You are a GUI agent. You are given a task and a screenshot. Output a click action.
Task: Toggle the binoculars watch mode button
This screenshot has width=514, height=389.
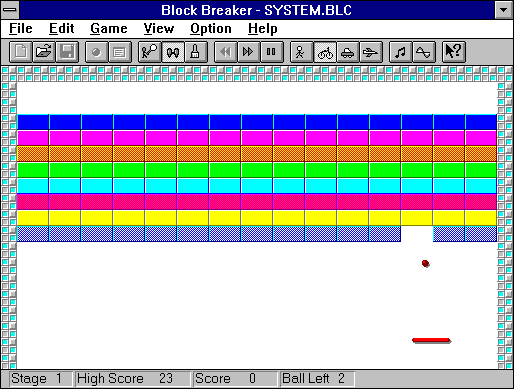coord(173,52)
